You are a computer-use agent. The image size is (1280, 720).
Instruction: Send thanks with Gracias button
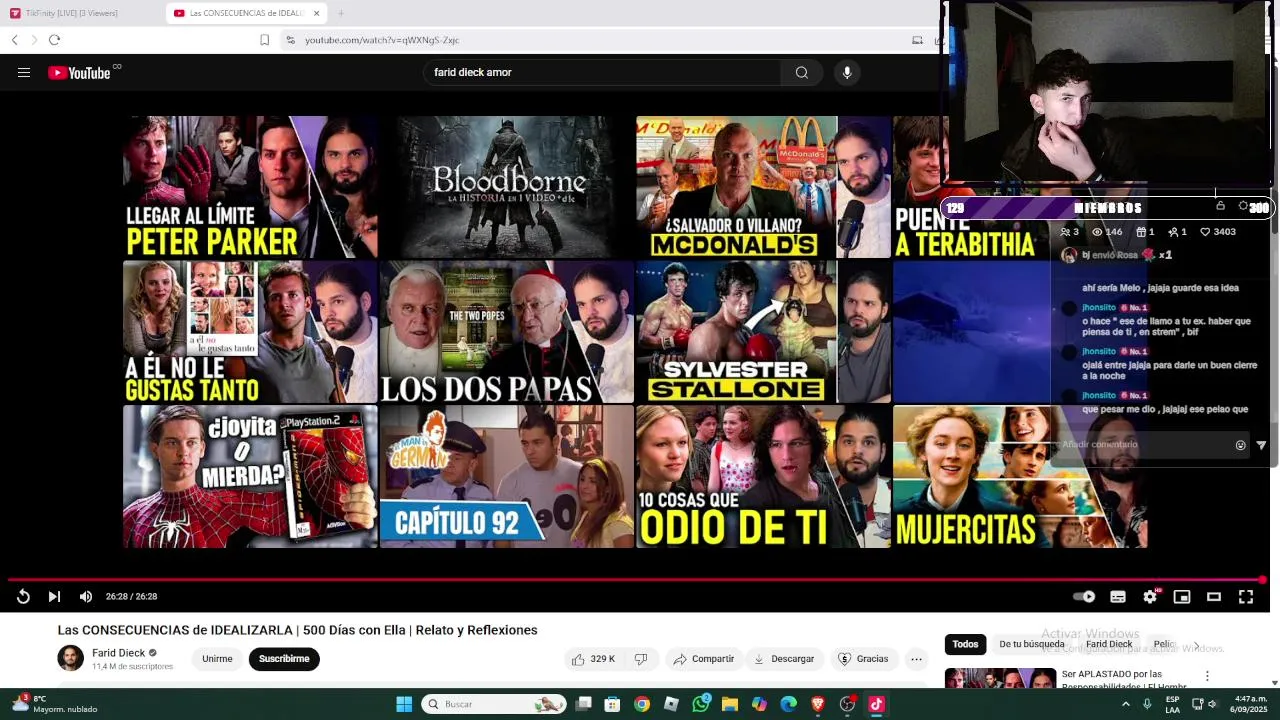click(x=863, y=659)
